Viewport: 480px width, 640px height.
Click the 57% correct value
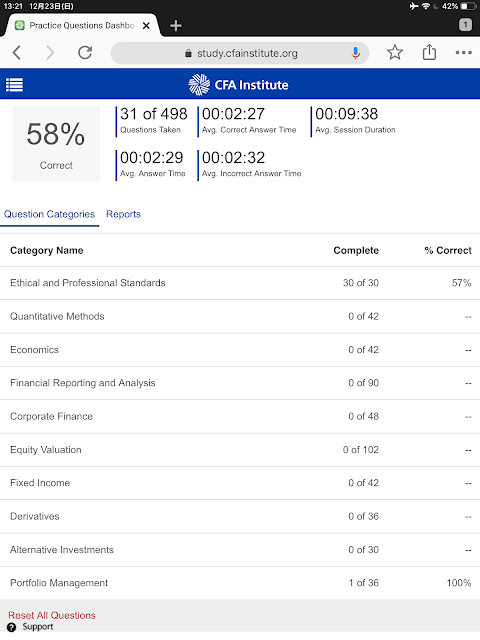(x=462, y=283)
